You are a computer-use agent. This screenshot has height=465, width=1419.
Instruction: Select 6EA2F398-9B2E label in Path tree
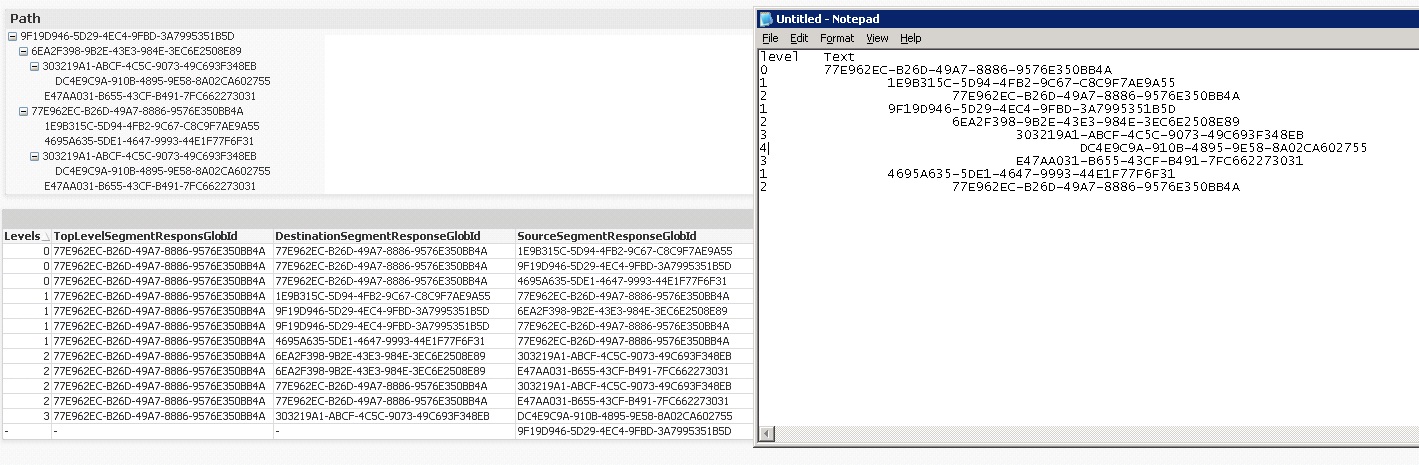click(136, 51)
